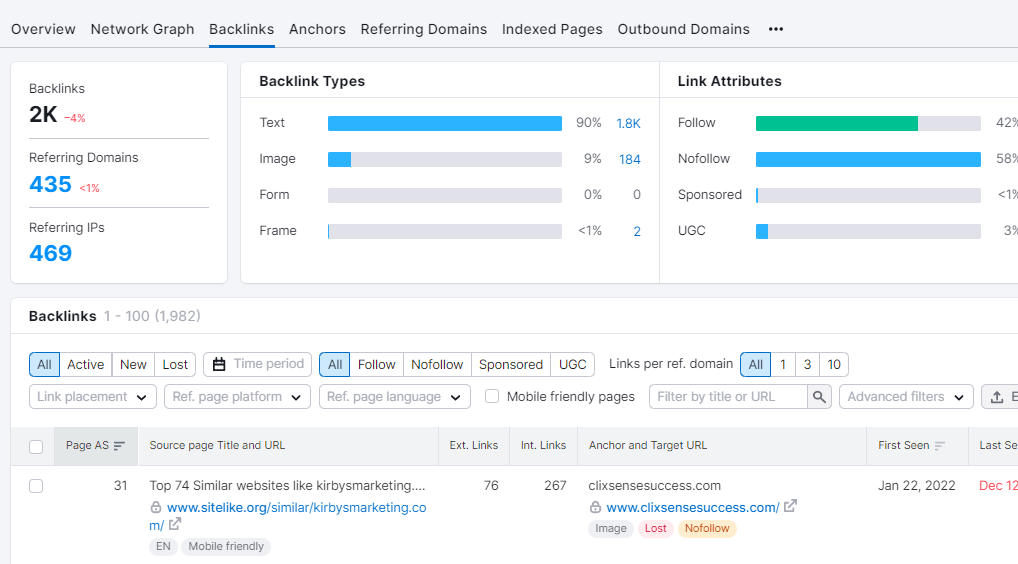1018x564 pixels.
Task: Click the 435 Referring Domains number
Action: (51, 184)
